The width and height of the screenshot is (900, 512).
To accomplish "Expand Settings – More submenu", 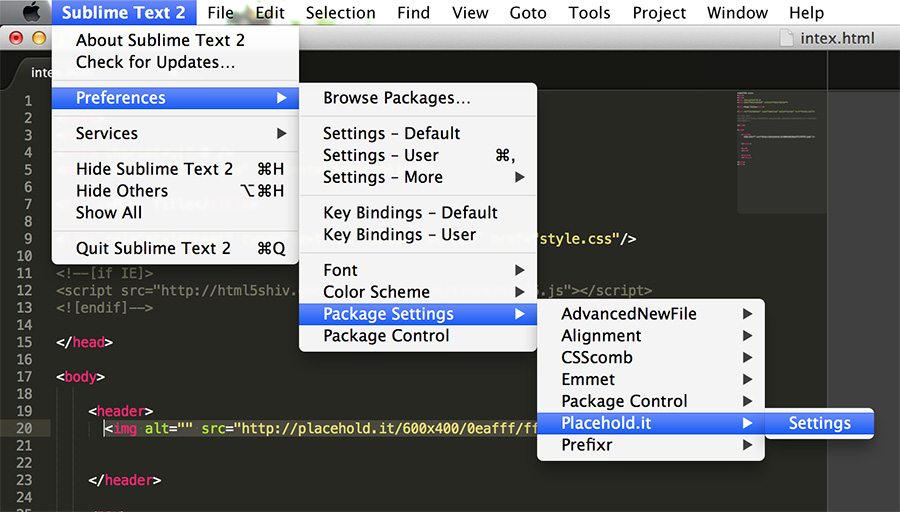I will 418,177.
